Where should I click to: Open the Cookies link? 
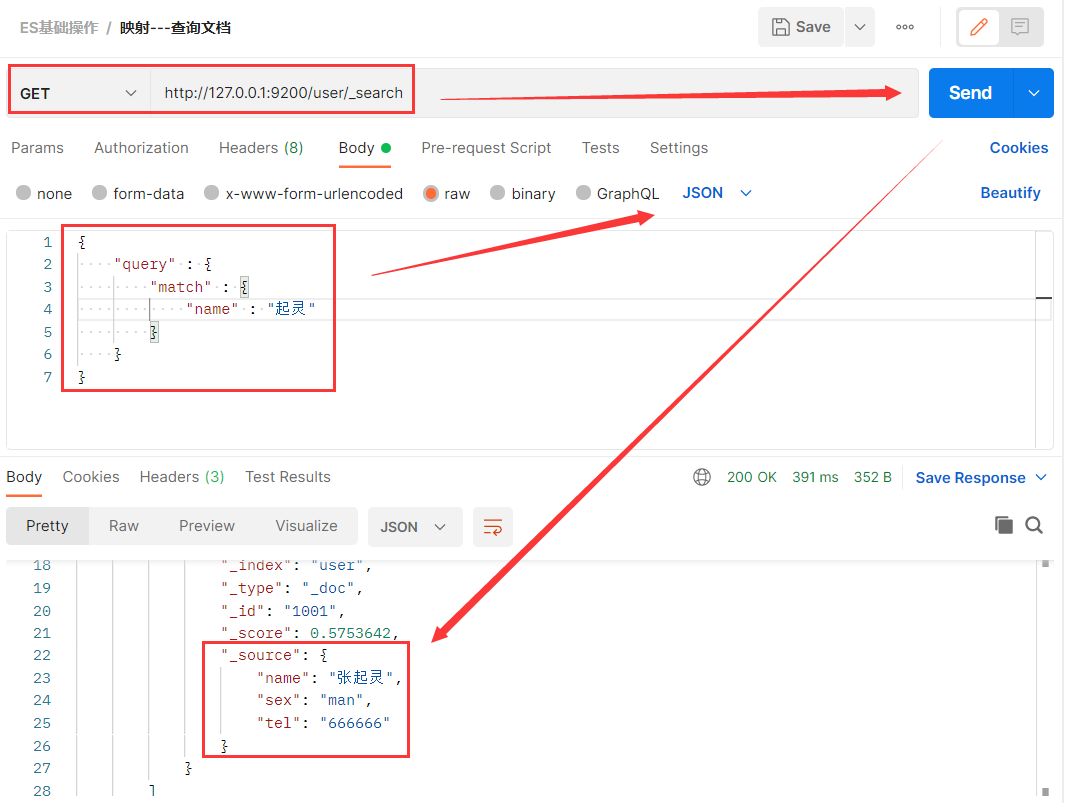click(x=1018, y=148)
